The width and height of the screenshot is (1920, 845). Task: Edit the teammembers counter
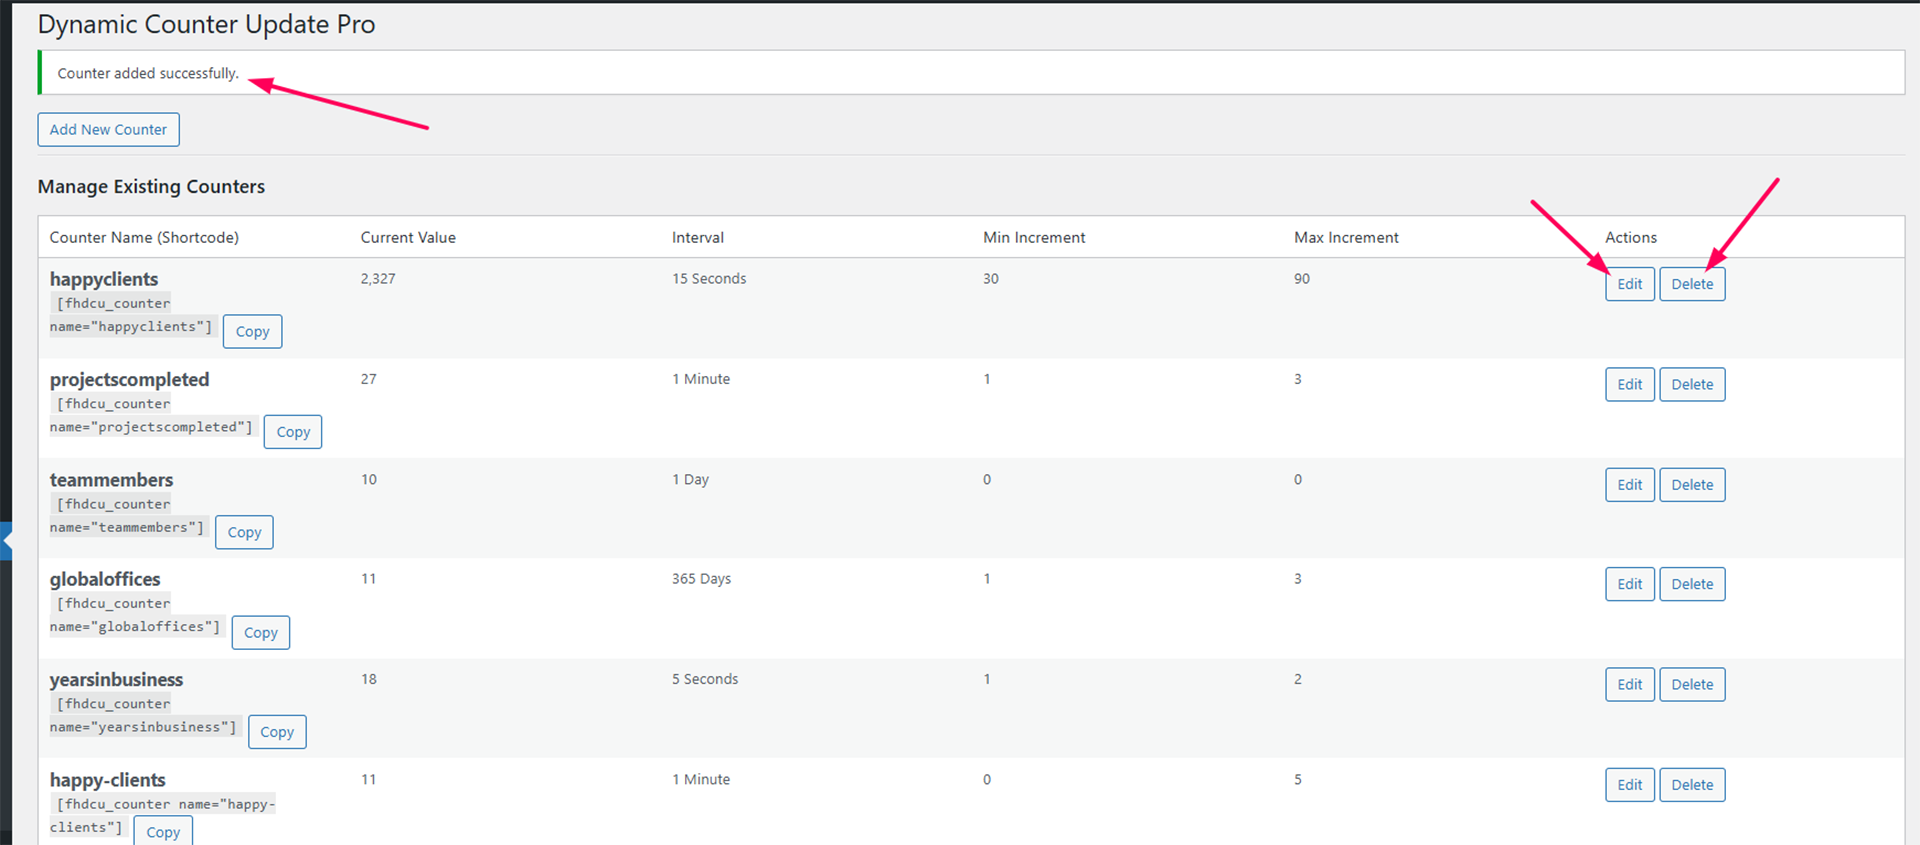1629,485
